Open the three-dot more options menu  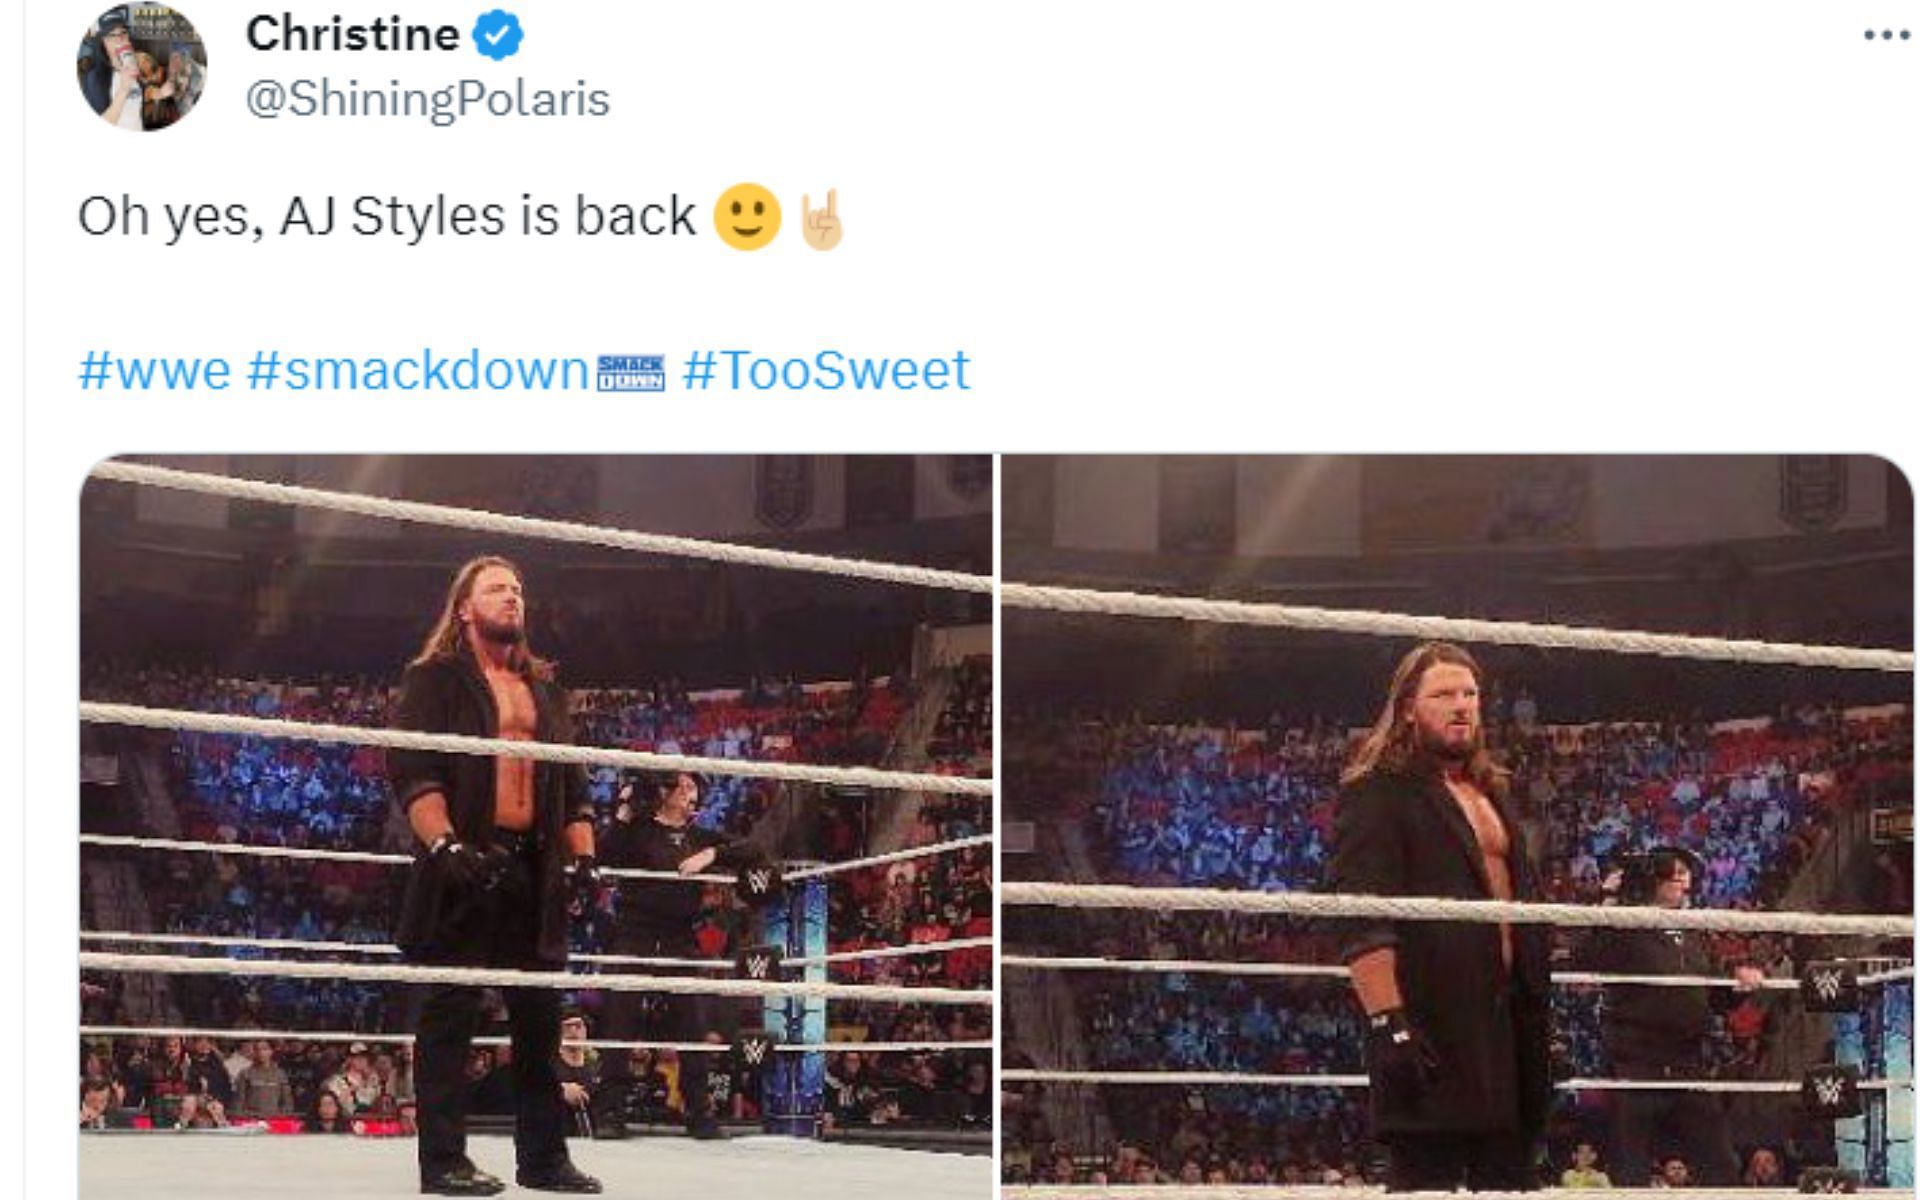(x=1886, y=36)
